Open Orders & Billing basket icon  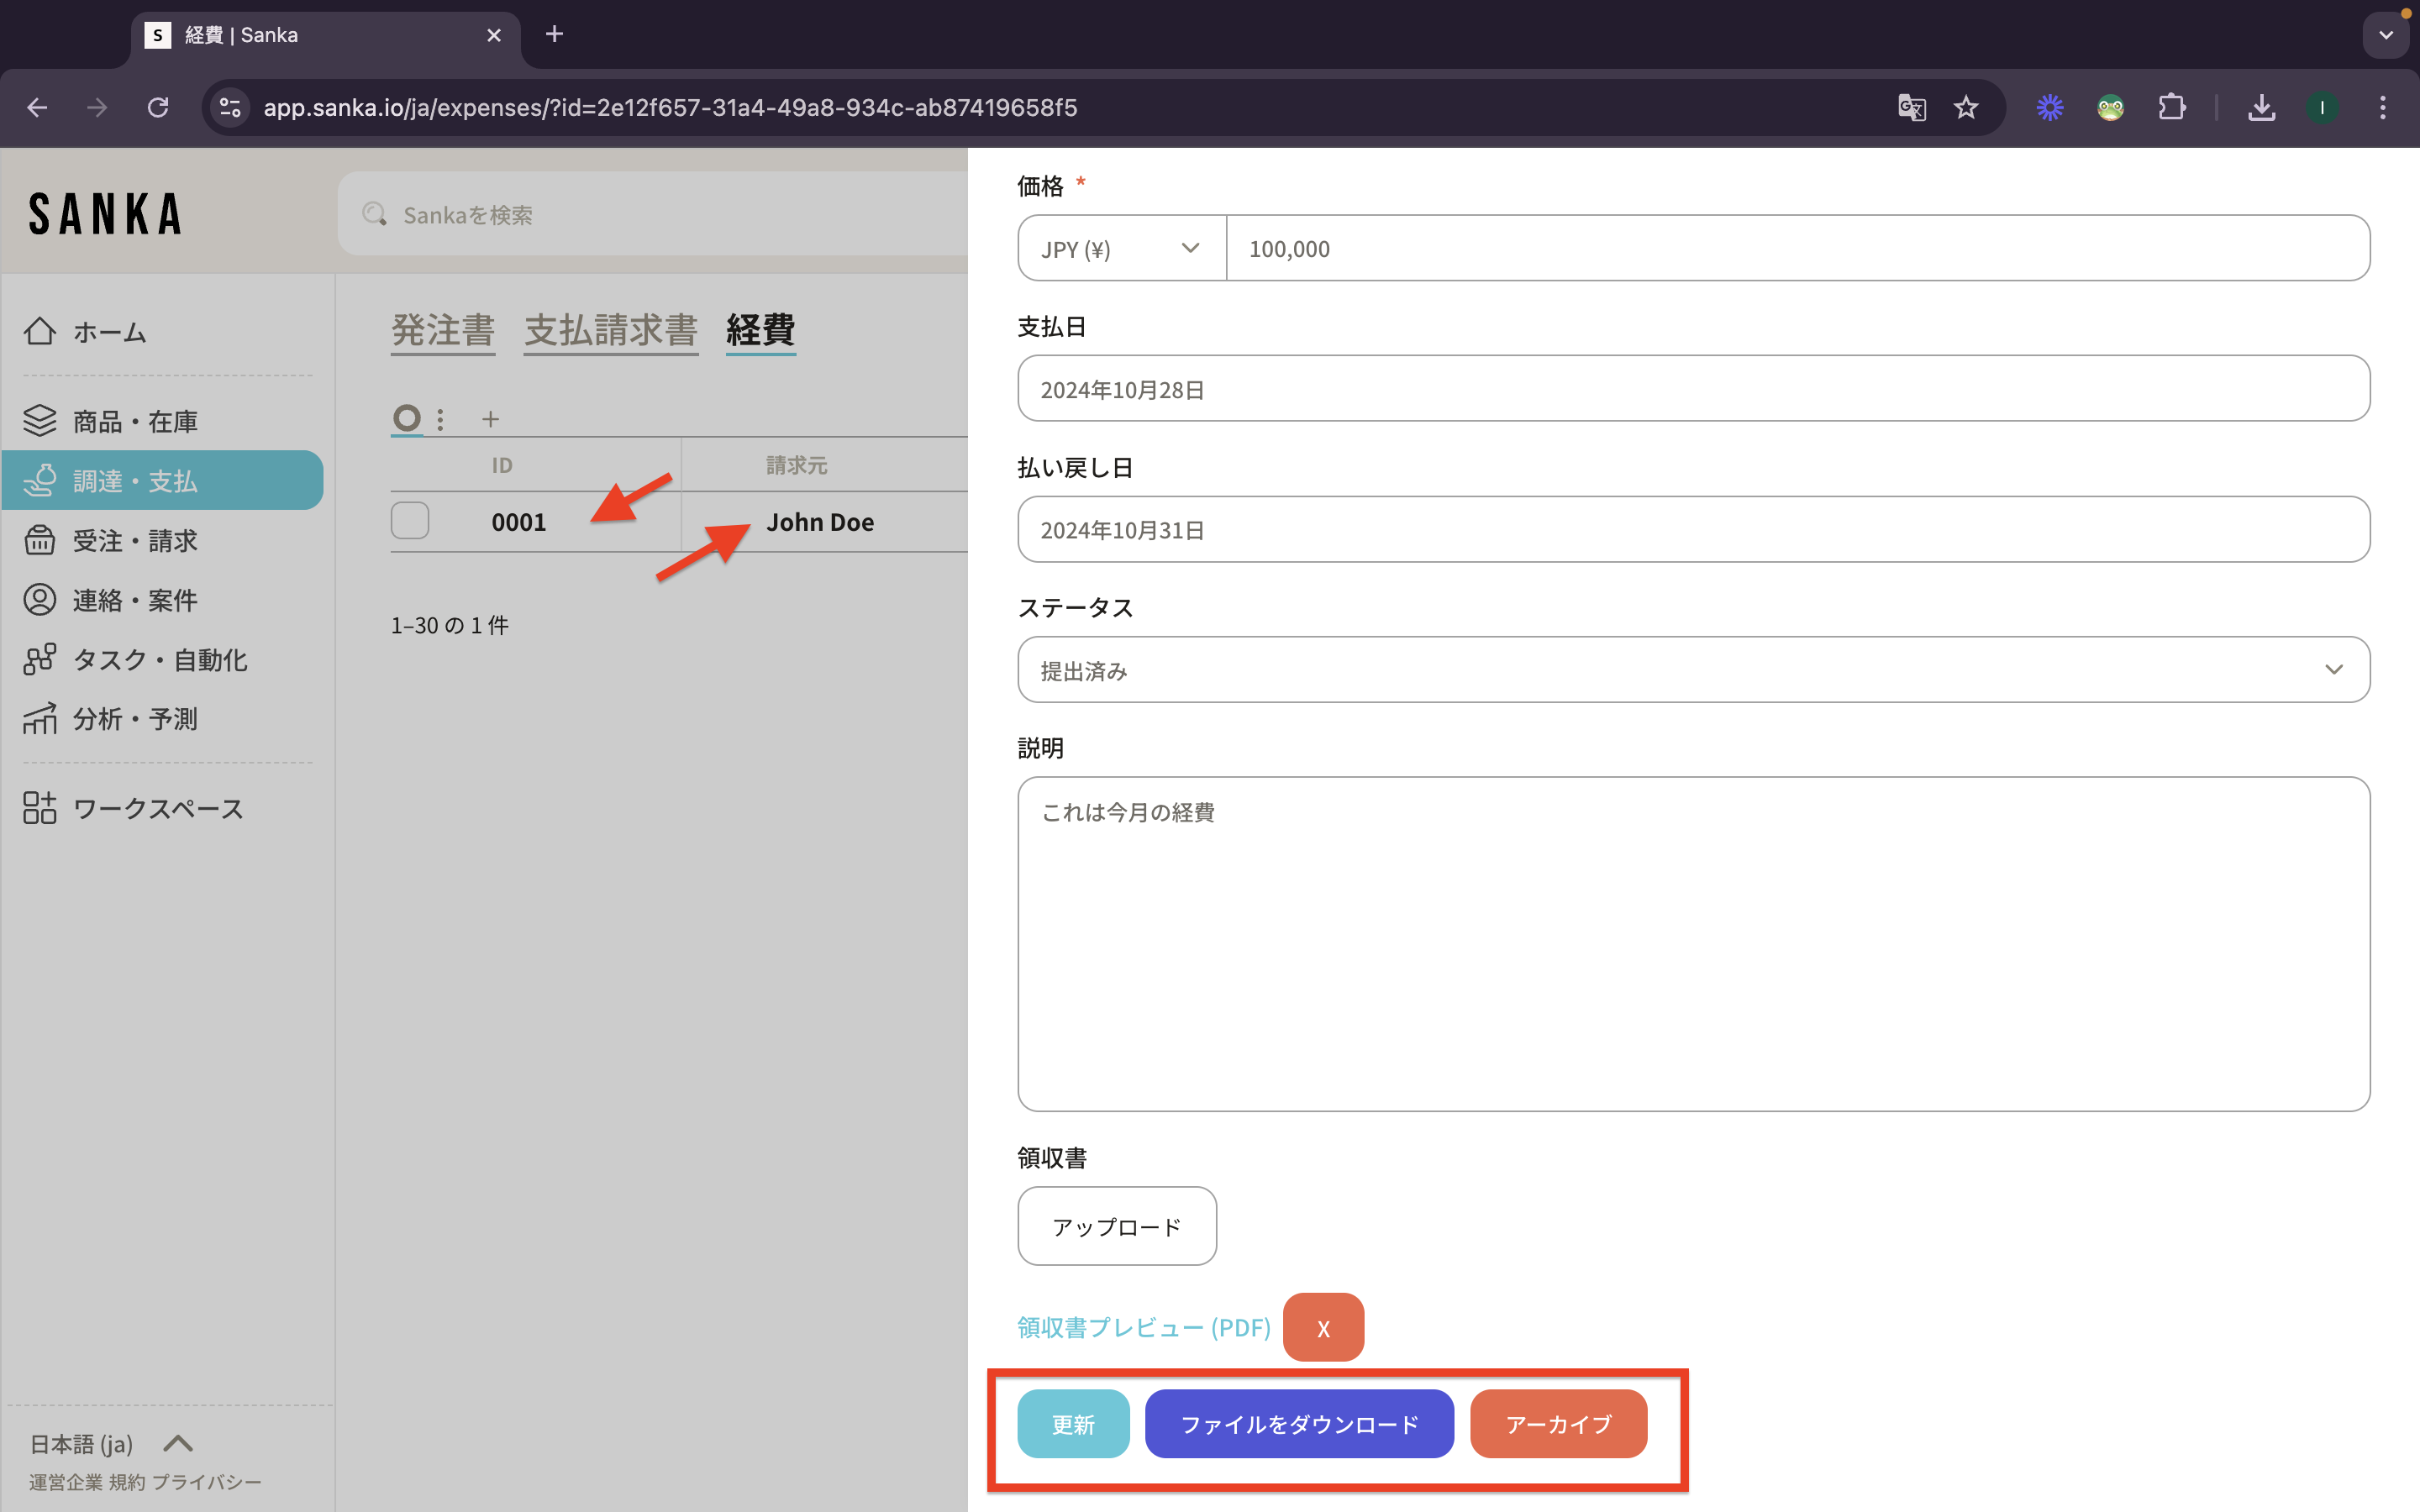click(40, 541)
